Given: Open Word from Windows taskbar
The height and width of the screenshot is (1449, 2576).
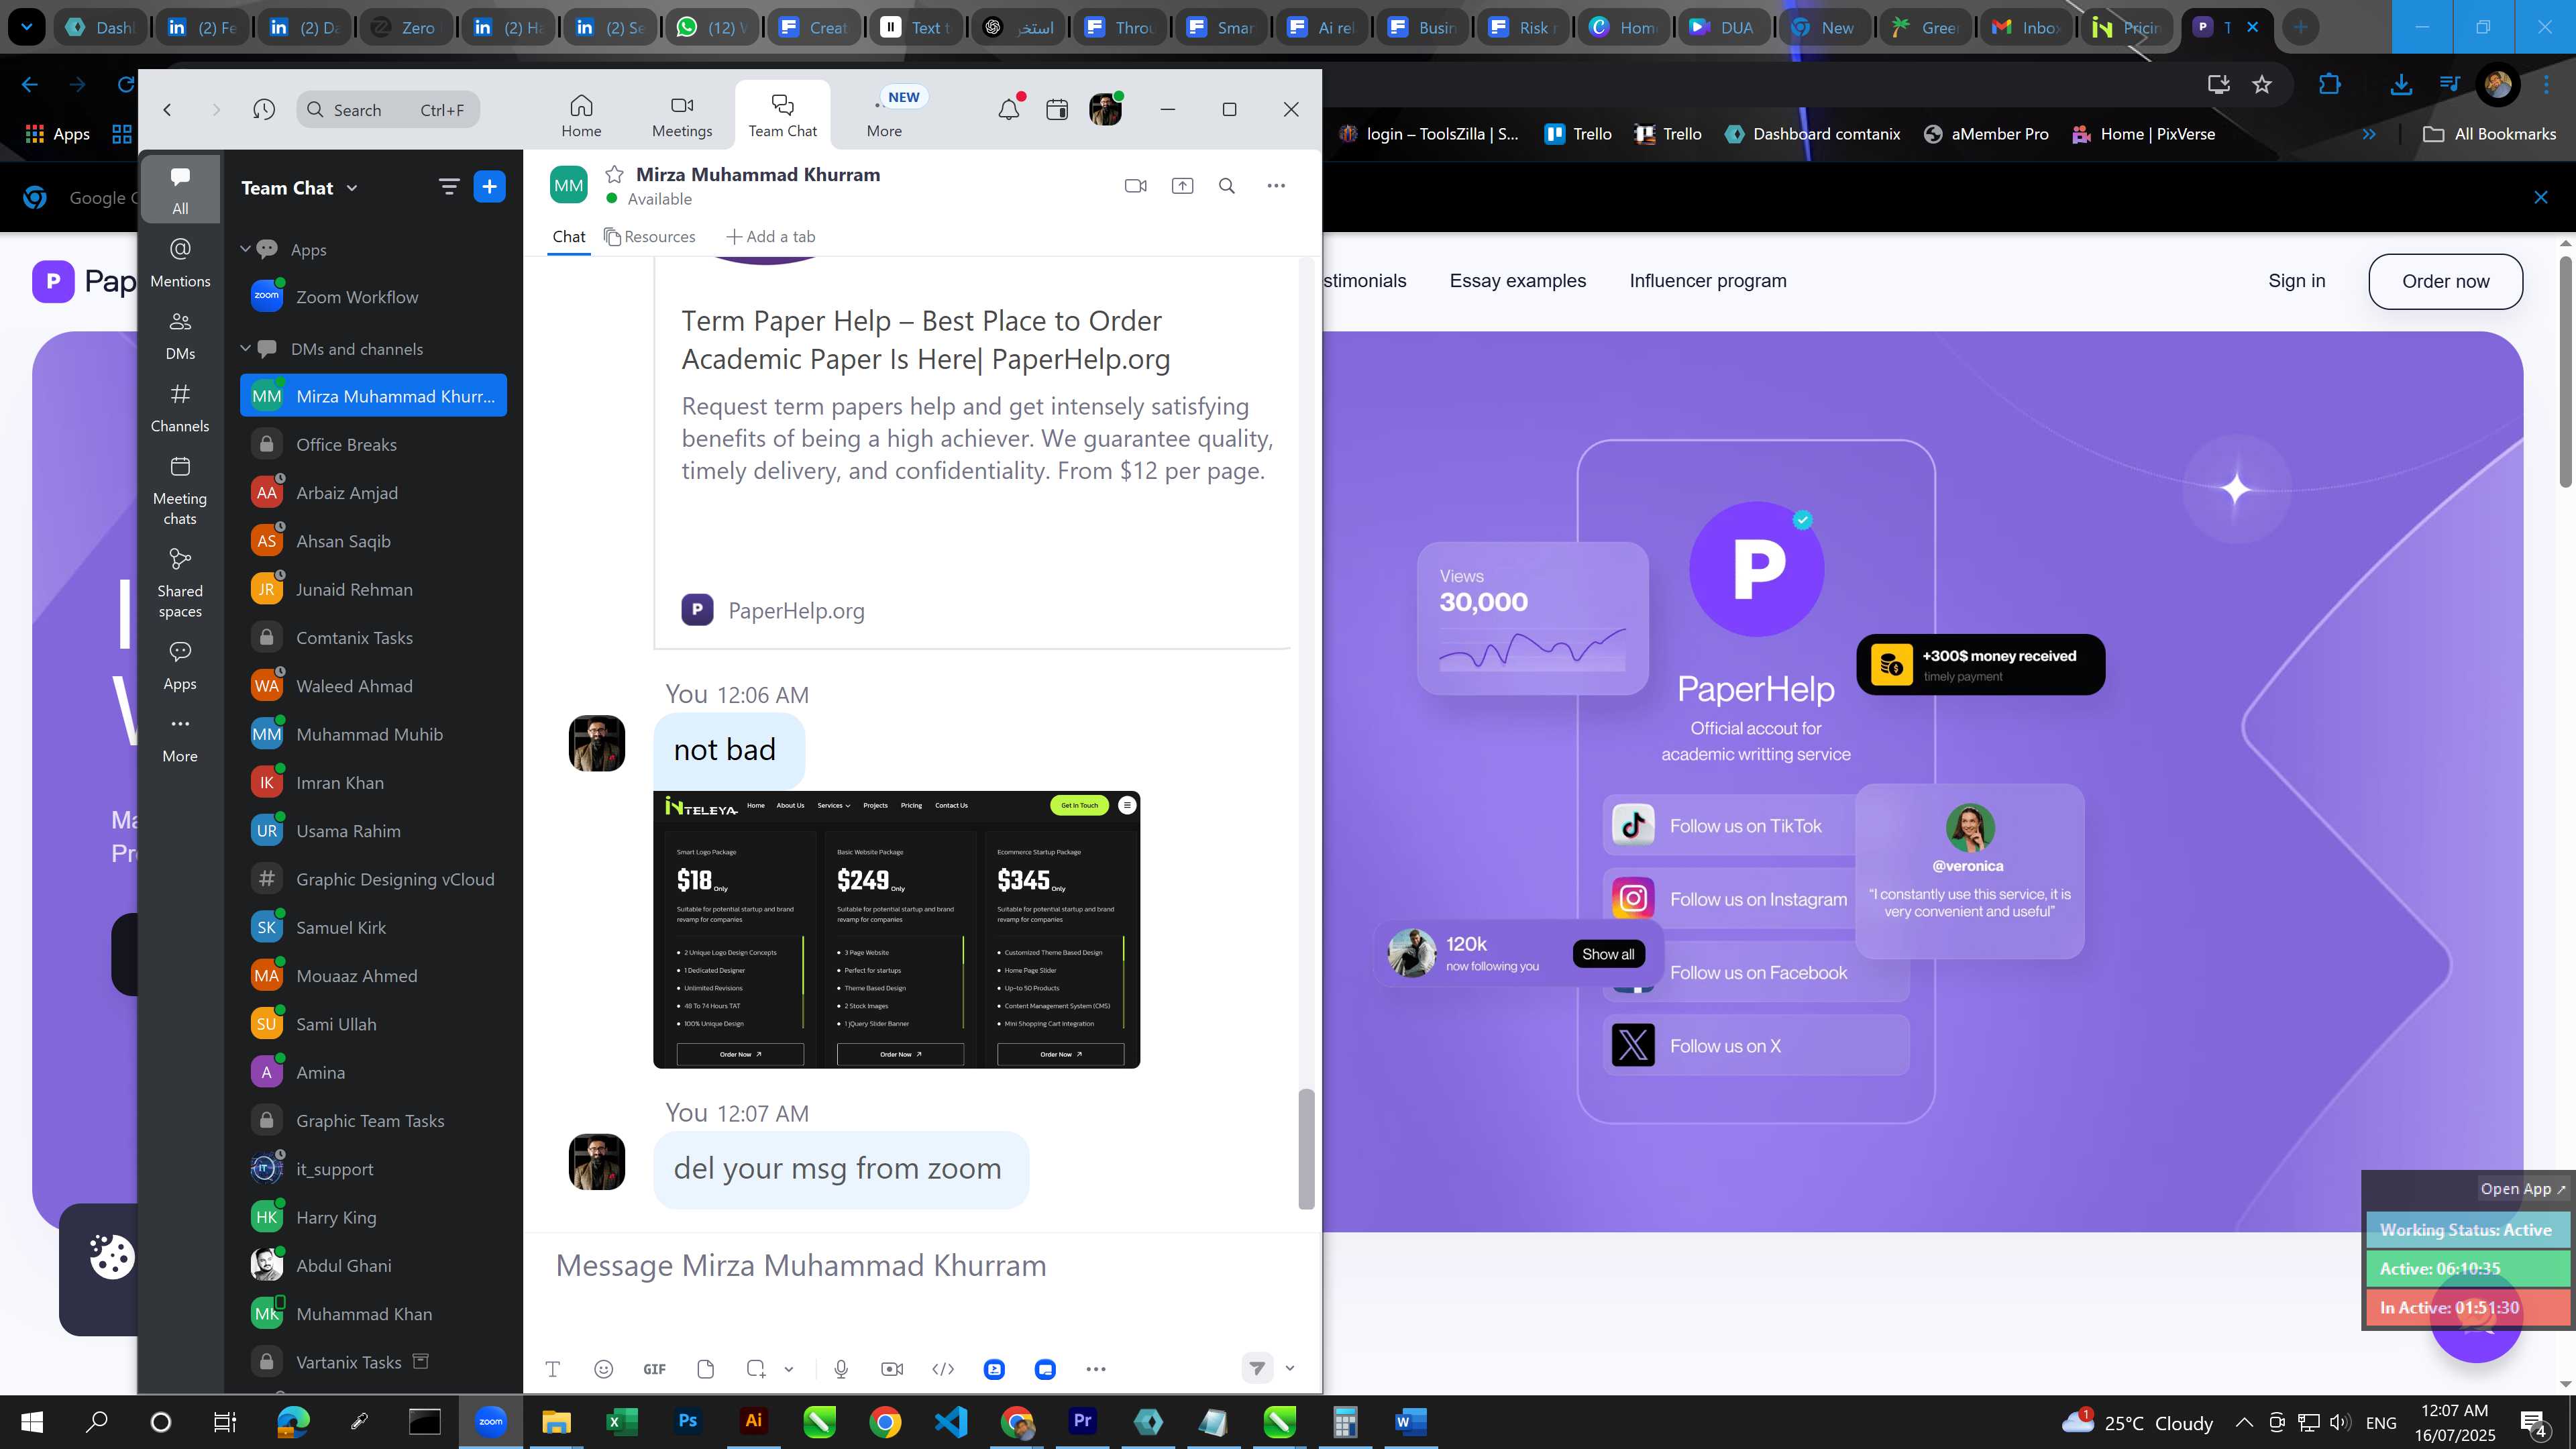Looking at the screenshot, I should point(1410,1421).
